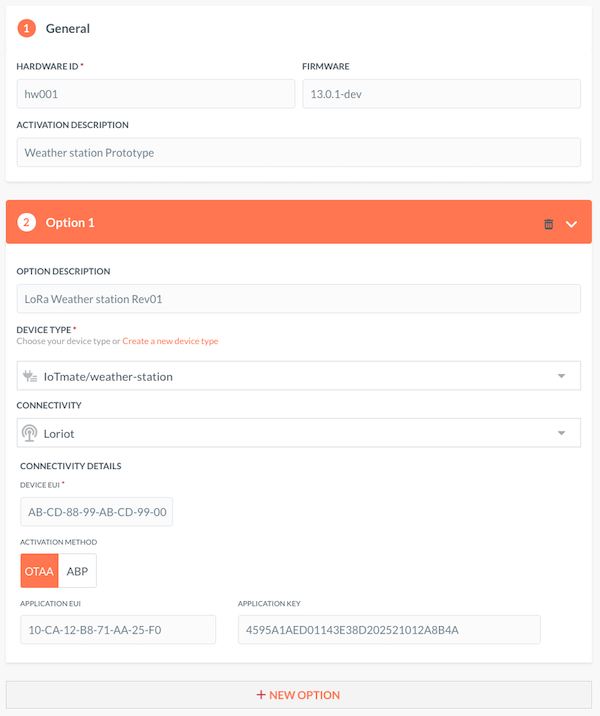
Task: Open the Connectivity dropdown arrow
Action: tap(561, 434)
